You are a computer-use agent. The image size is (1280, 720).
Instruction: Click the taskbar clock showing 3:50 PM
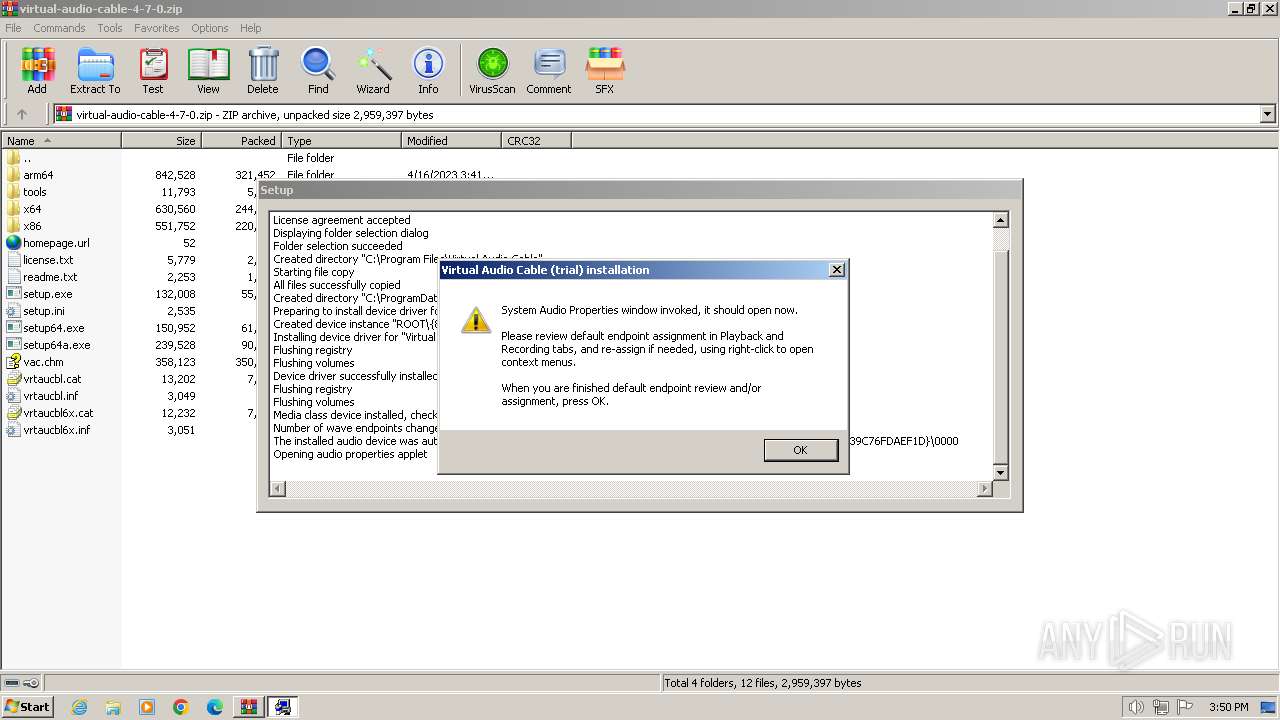tap(1228, 707)
